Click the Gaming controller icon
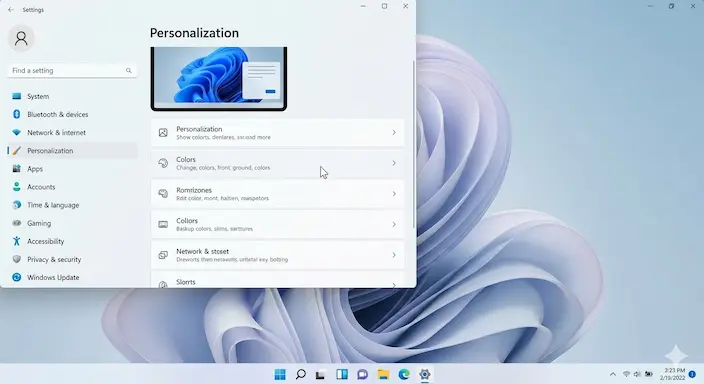 (17, 223)
